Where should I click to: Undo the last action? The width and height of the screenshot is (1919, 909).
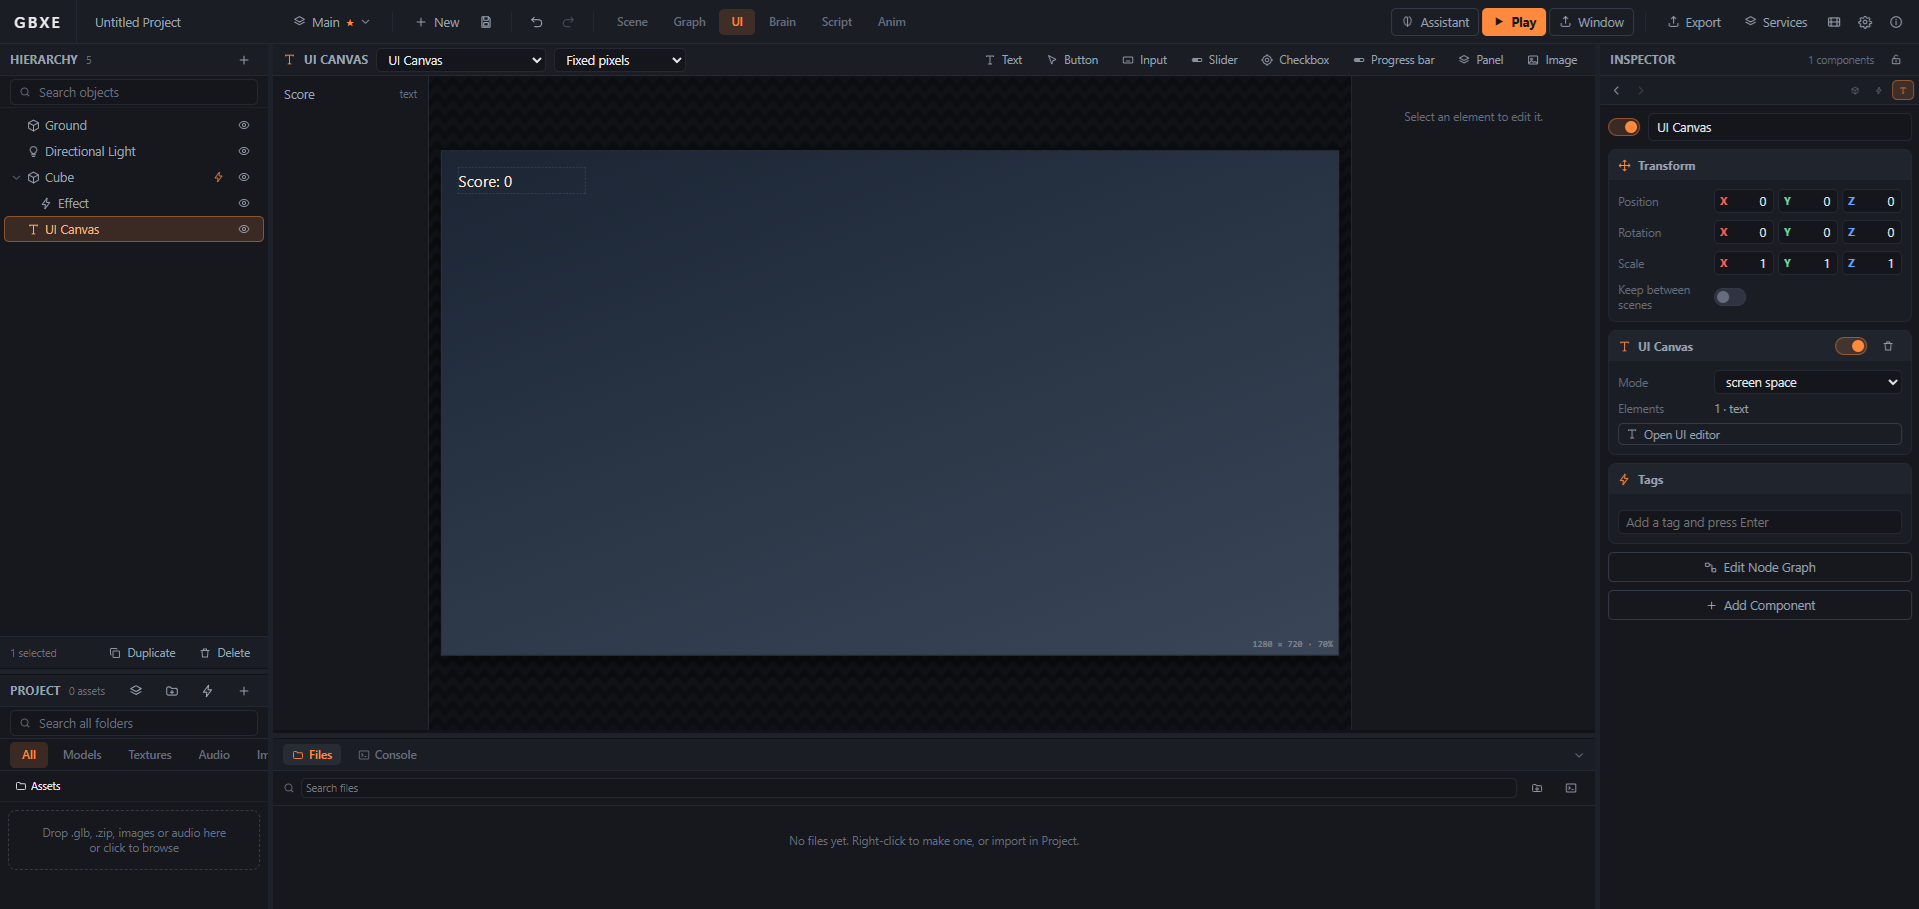tap(537, 22)
